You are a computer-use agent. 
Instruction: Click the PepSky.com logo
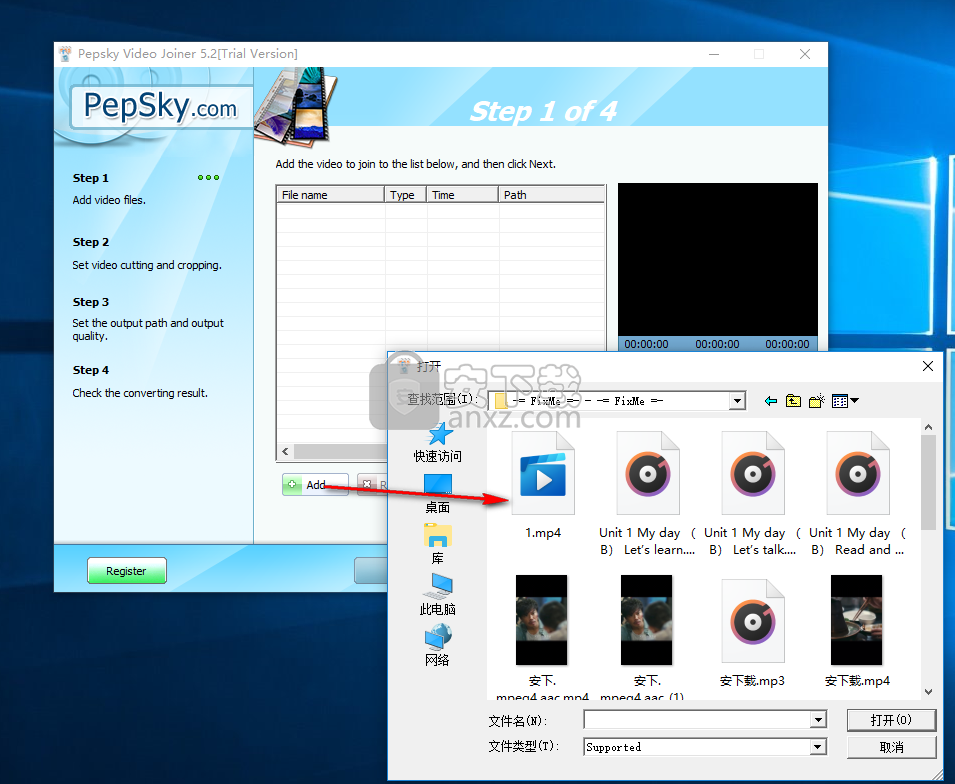pyautogui.click(x=161, y=107)
